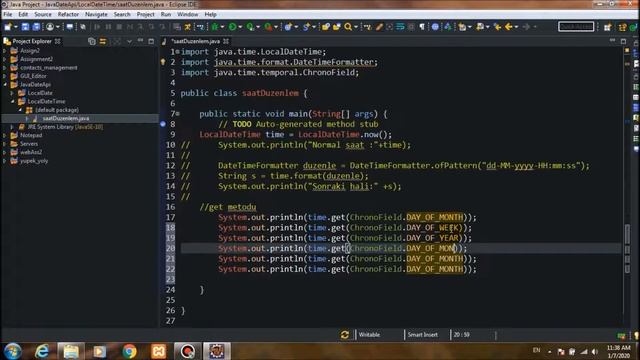The height and width of the screenshot is (360, 640).
Task: Open the Debug configurations dropdown arrow
Action: point(222,27)
